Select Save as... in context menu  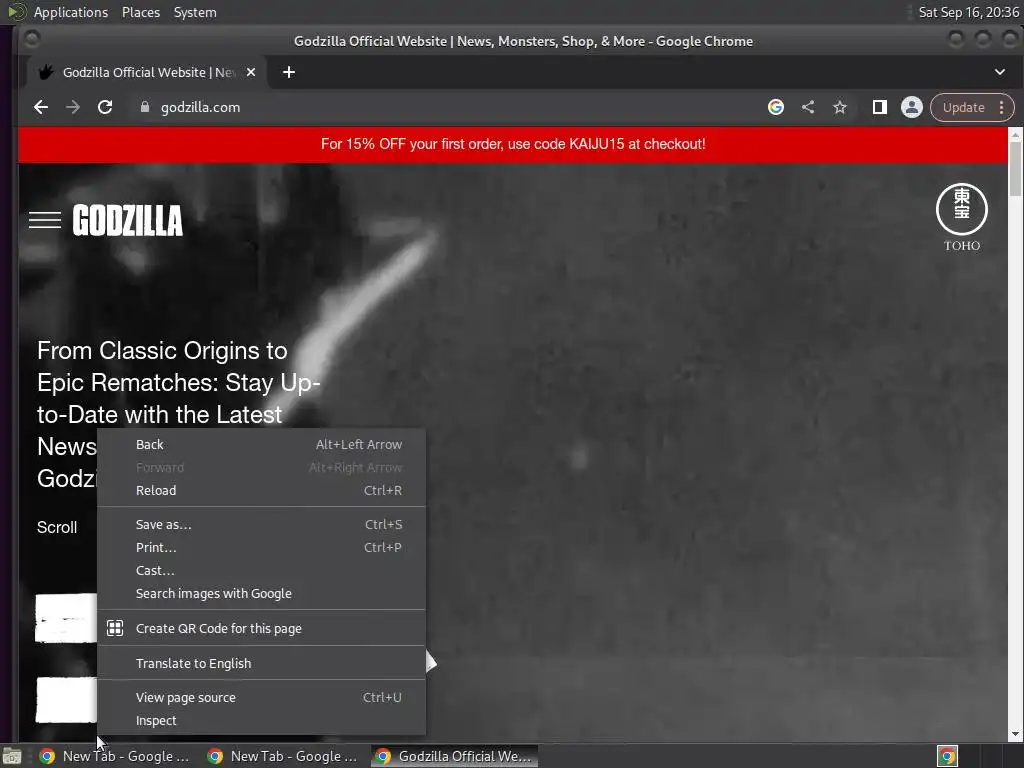click(x=261, y=524)
